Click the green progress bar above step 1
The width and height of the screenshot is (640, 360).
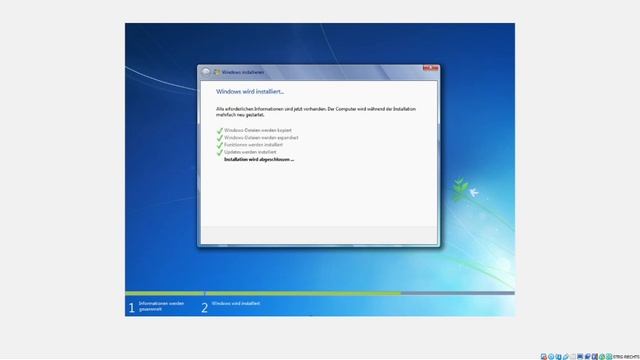[x=164, y=293]
